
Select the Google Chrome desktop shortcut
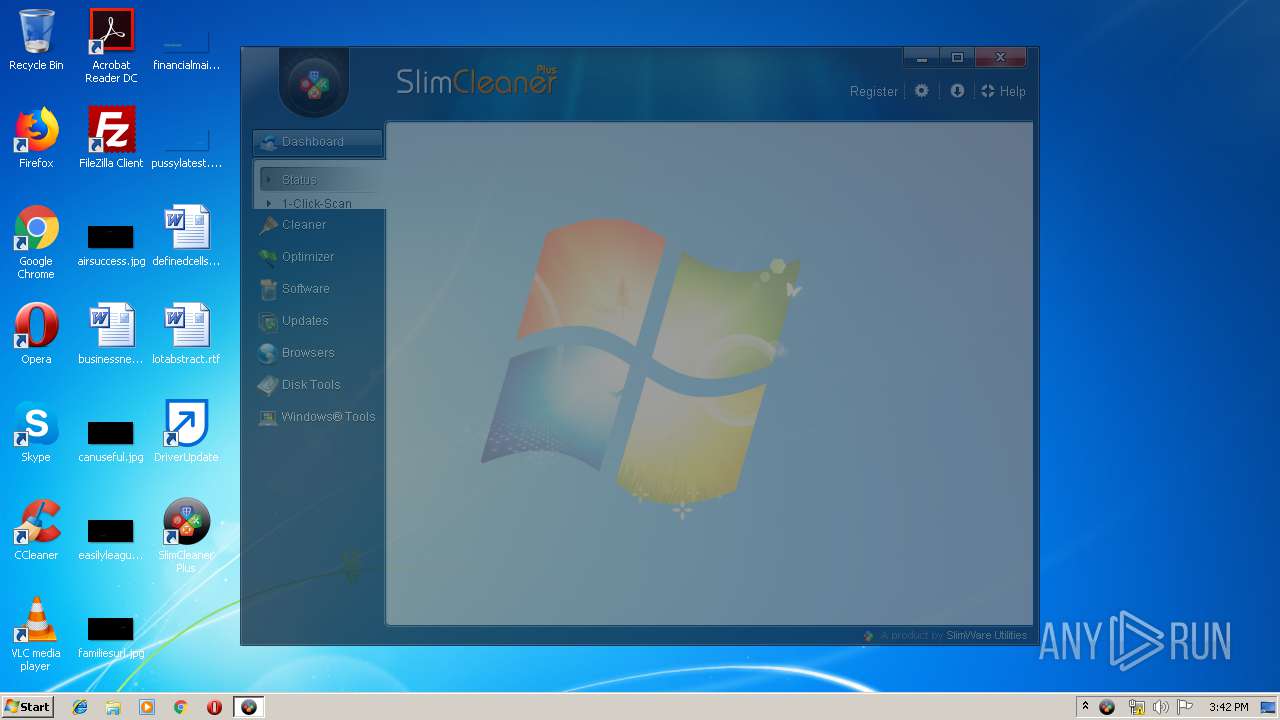(36, 242)
